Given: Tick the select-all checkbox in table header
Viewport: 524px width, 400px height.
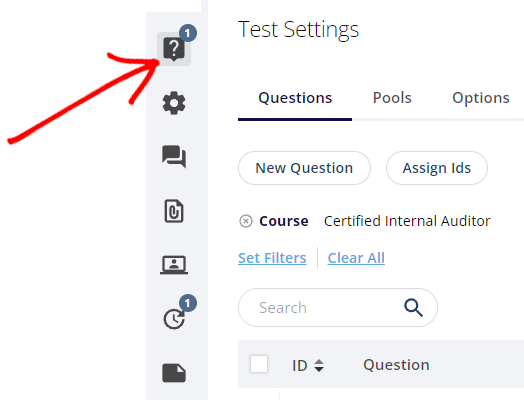Looking at the screenshot, I should [x=259, y=364].
